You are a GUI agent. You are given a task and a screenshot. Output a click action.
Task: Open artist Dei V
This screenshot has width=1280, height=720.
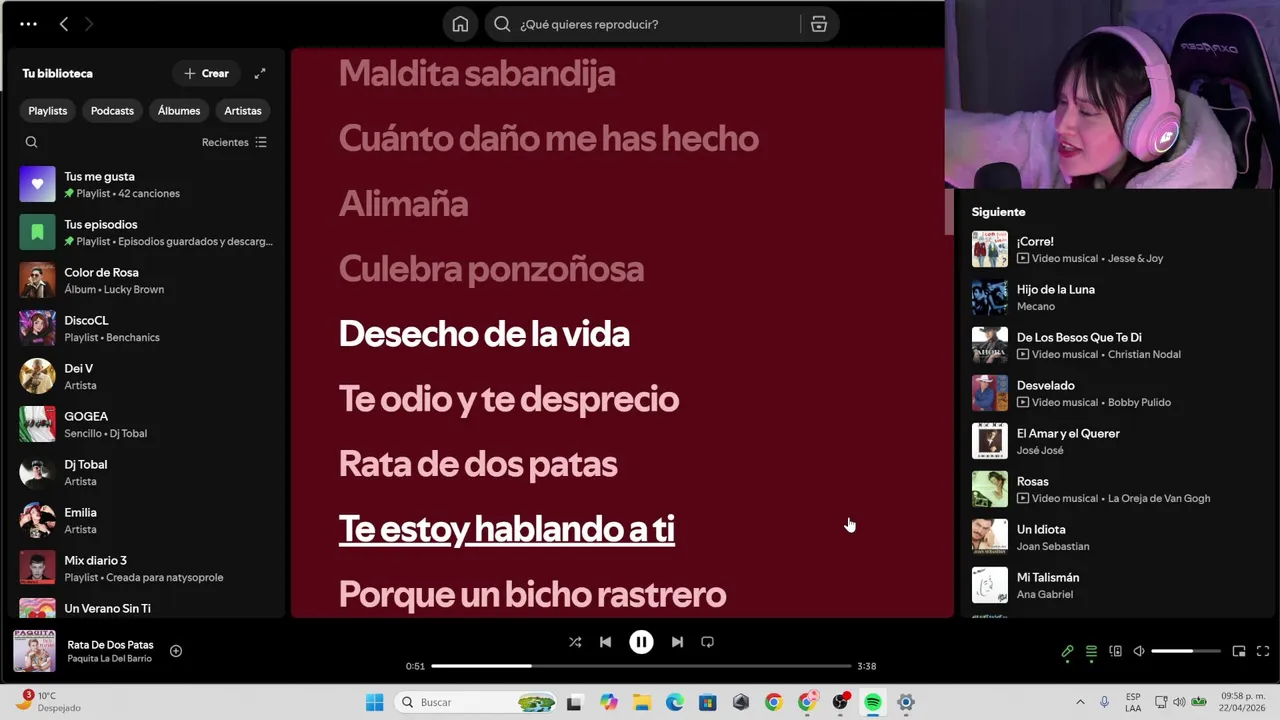click(146, 376)
